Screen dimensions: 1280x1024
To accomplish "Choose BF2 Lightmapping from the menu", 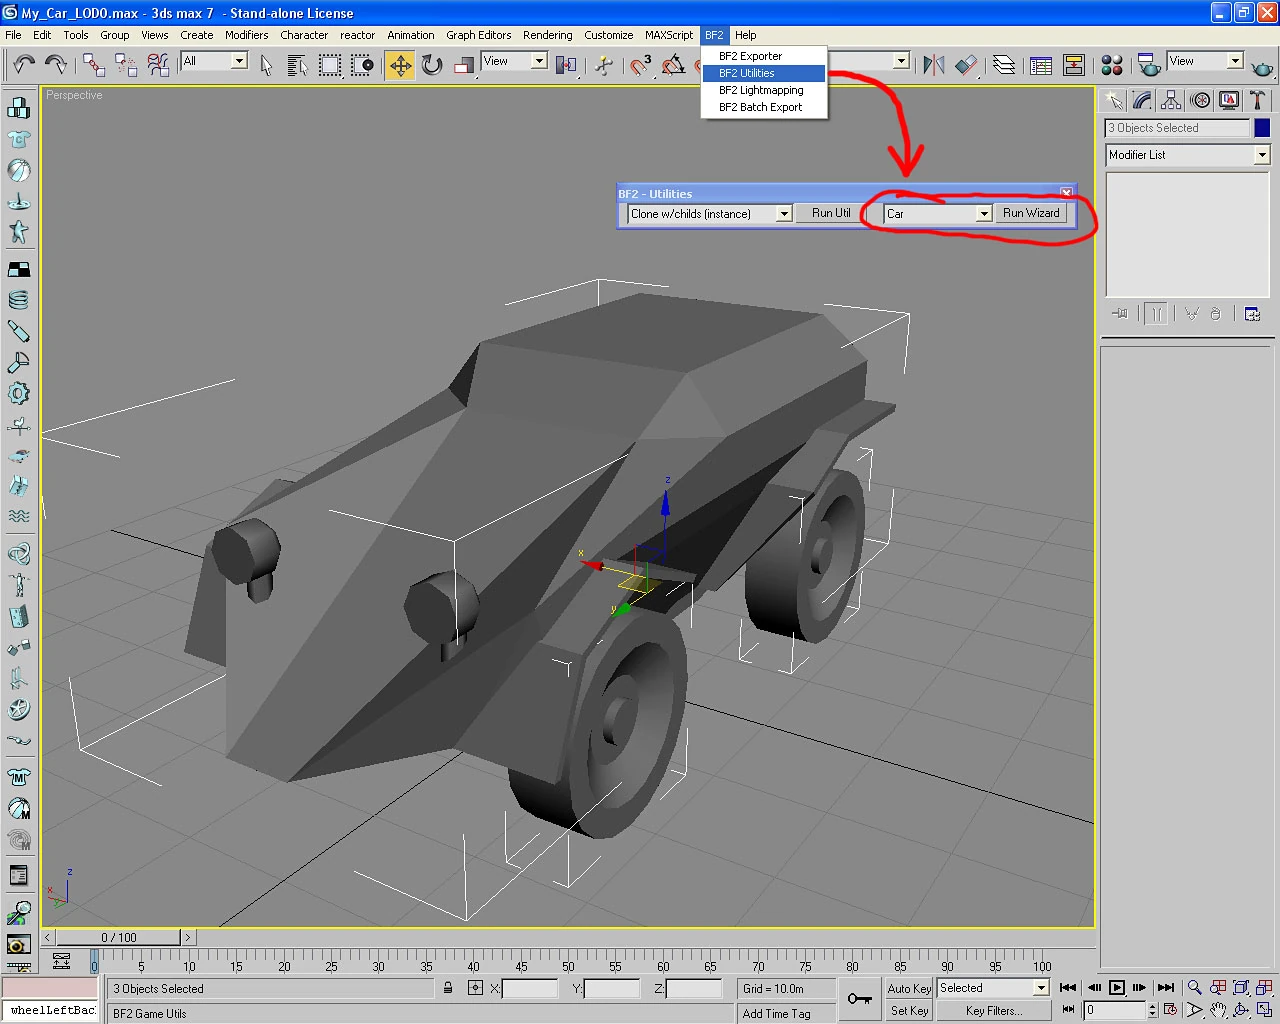I will [761, 90].
